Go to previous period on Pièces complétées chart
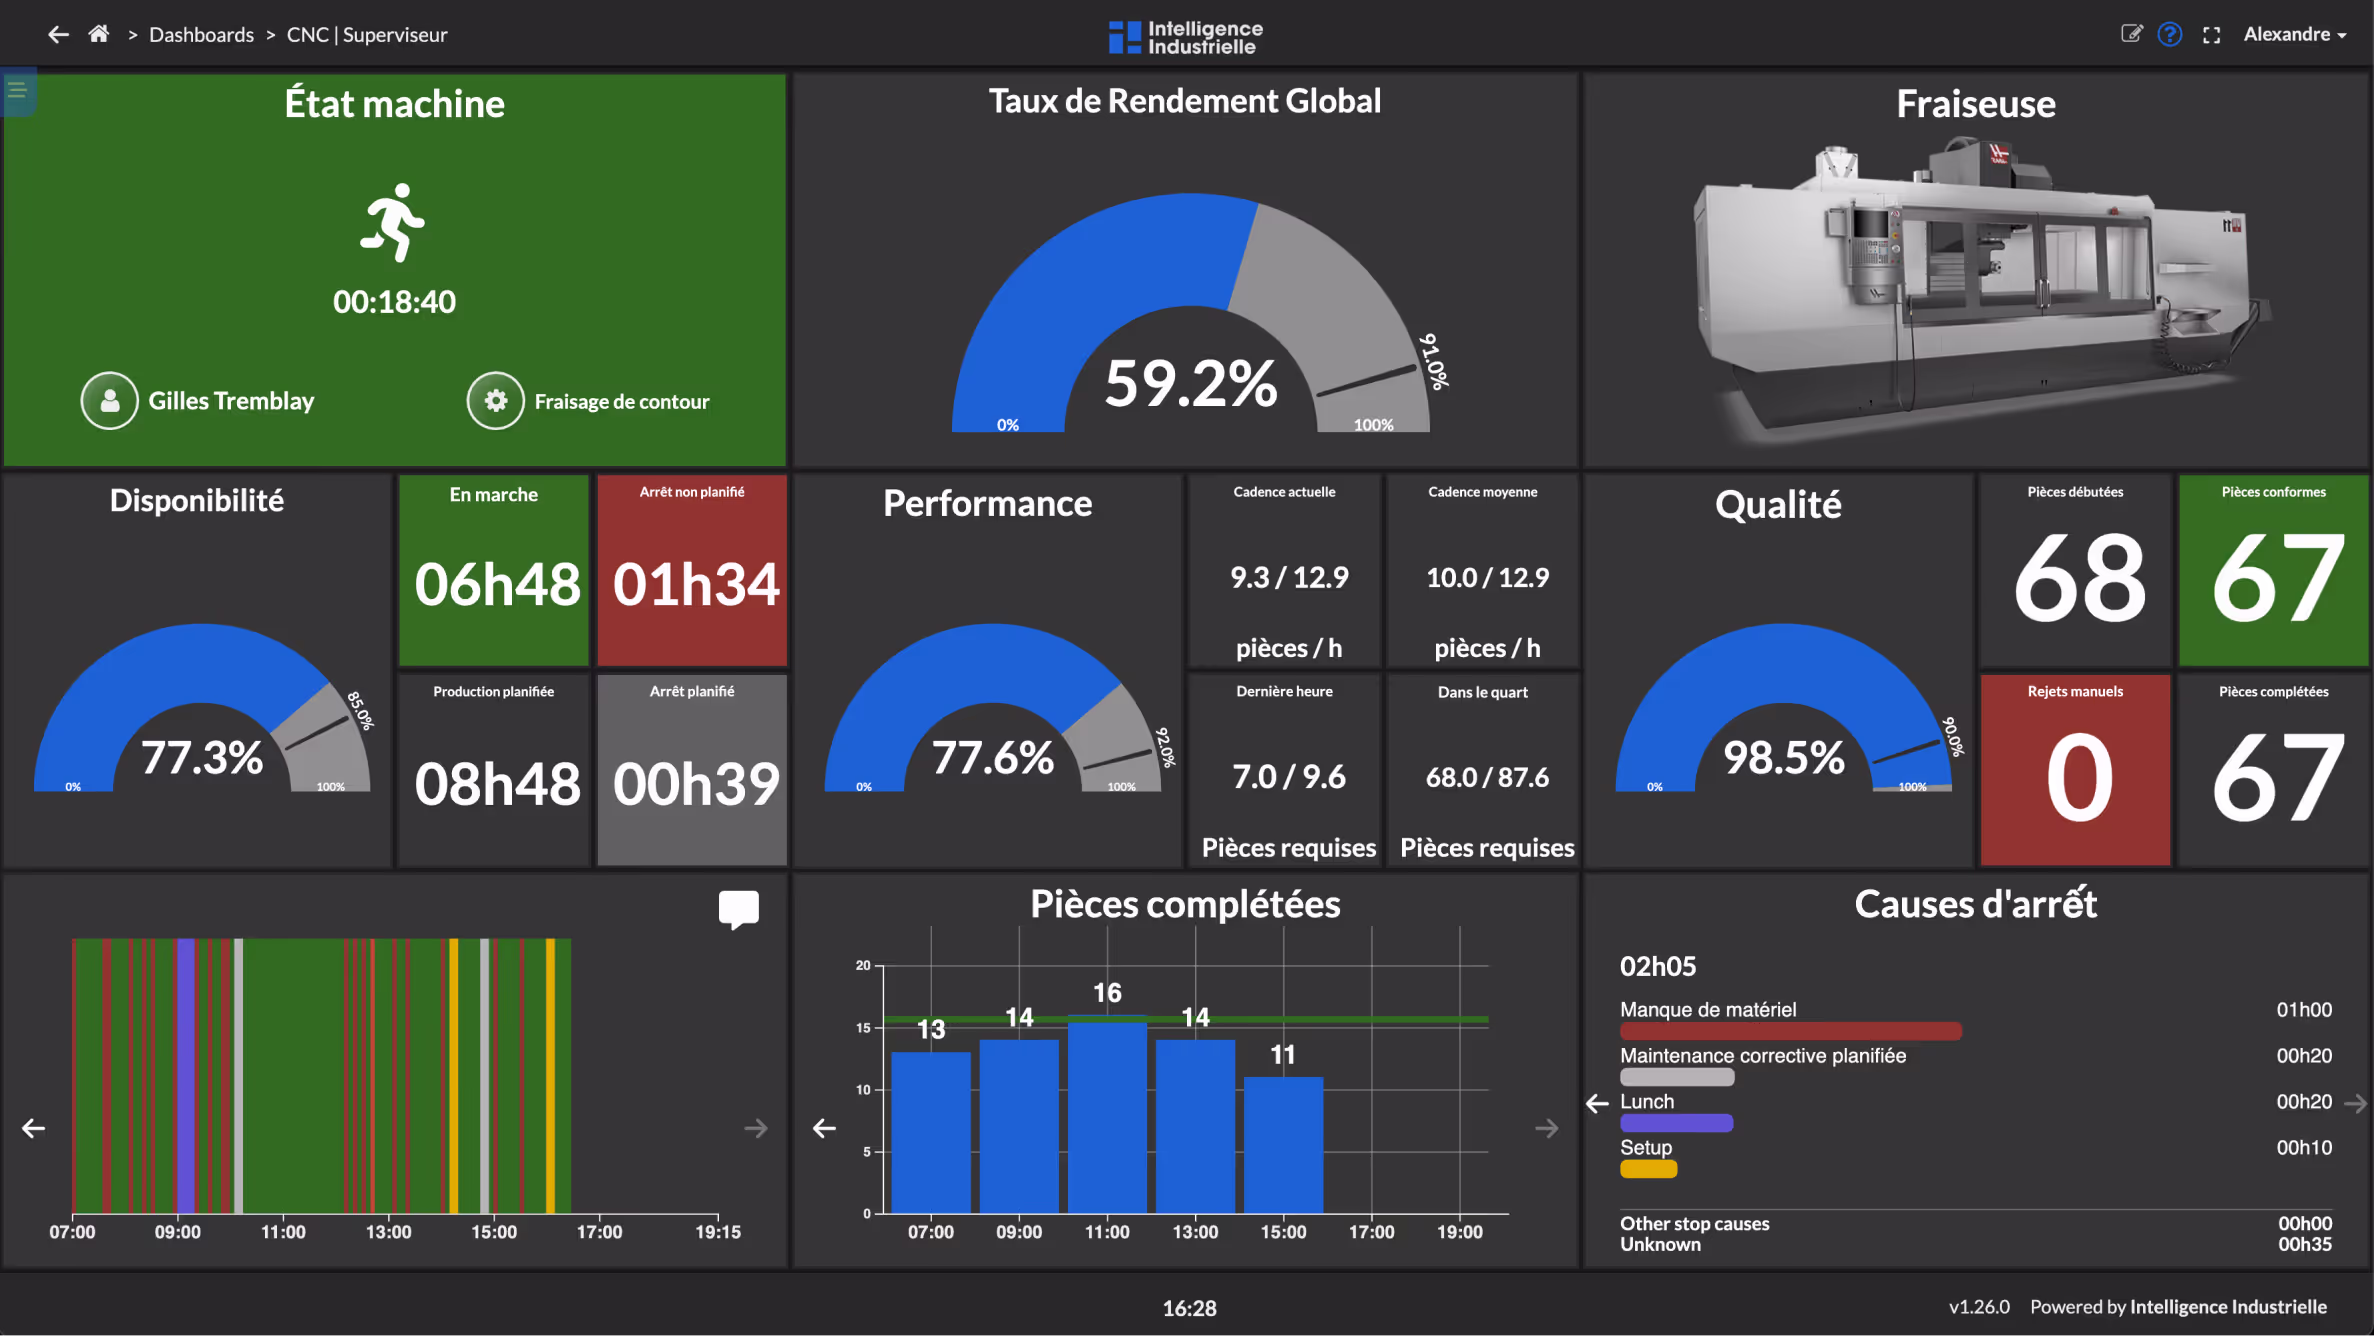Image resolution: width=2374 pixels, height=1336 pixels. [x=824, y=1129]
